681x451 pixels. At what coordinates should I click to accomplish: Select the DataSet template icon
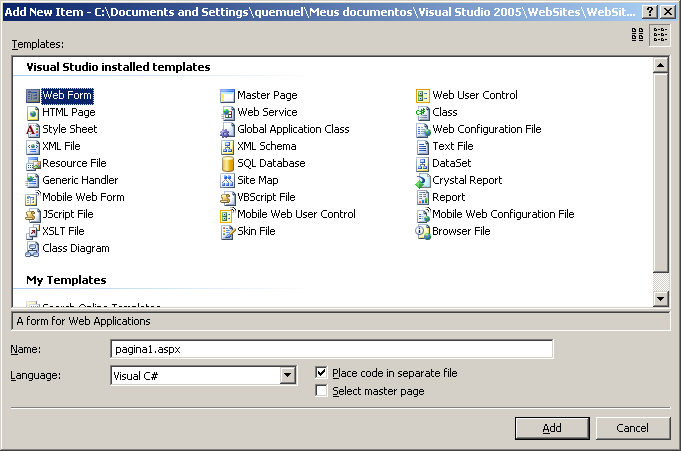(422, 163)
